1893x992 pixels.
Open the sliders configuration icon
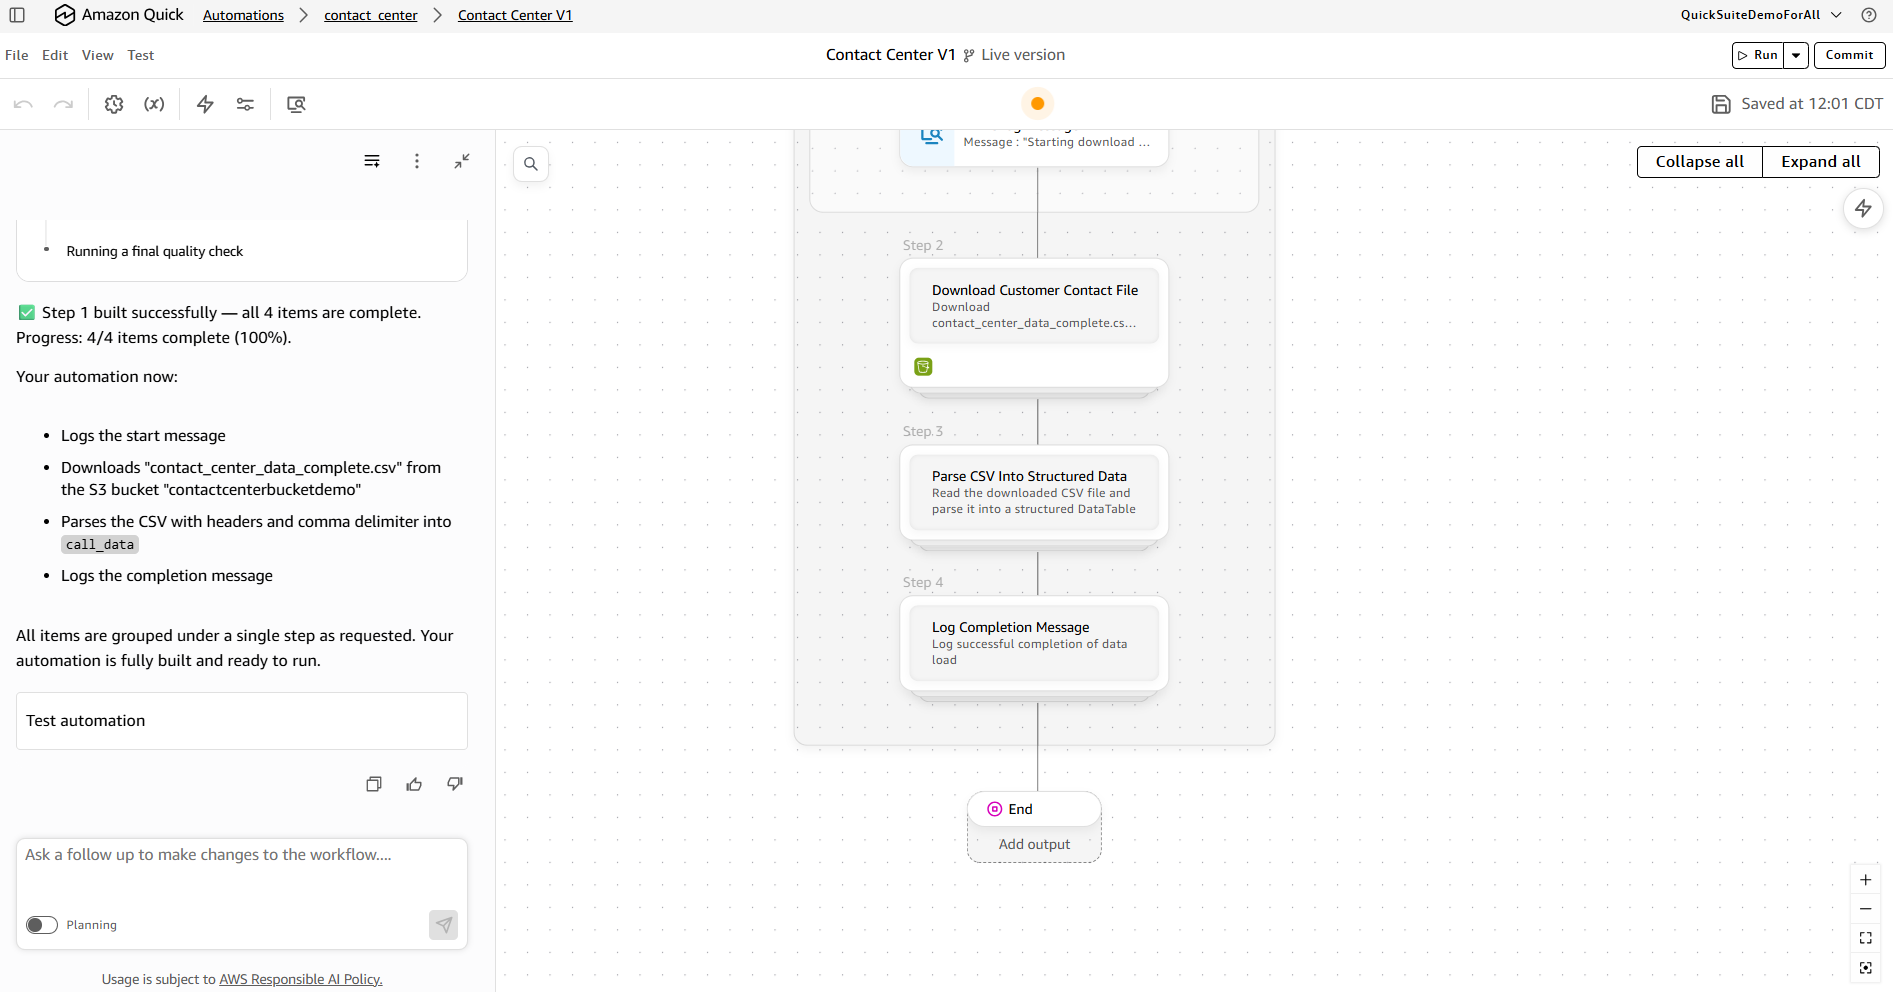pos(245,104)
